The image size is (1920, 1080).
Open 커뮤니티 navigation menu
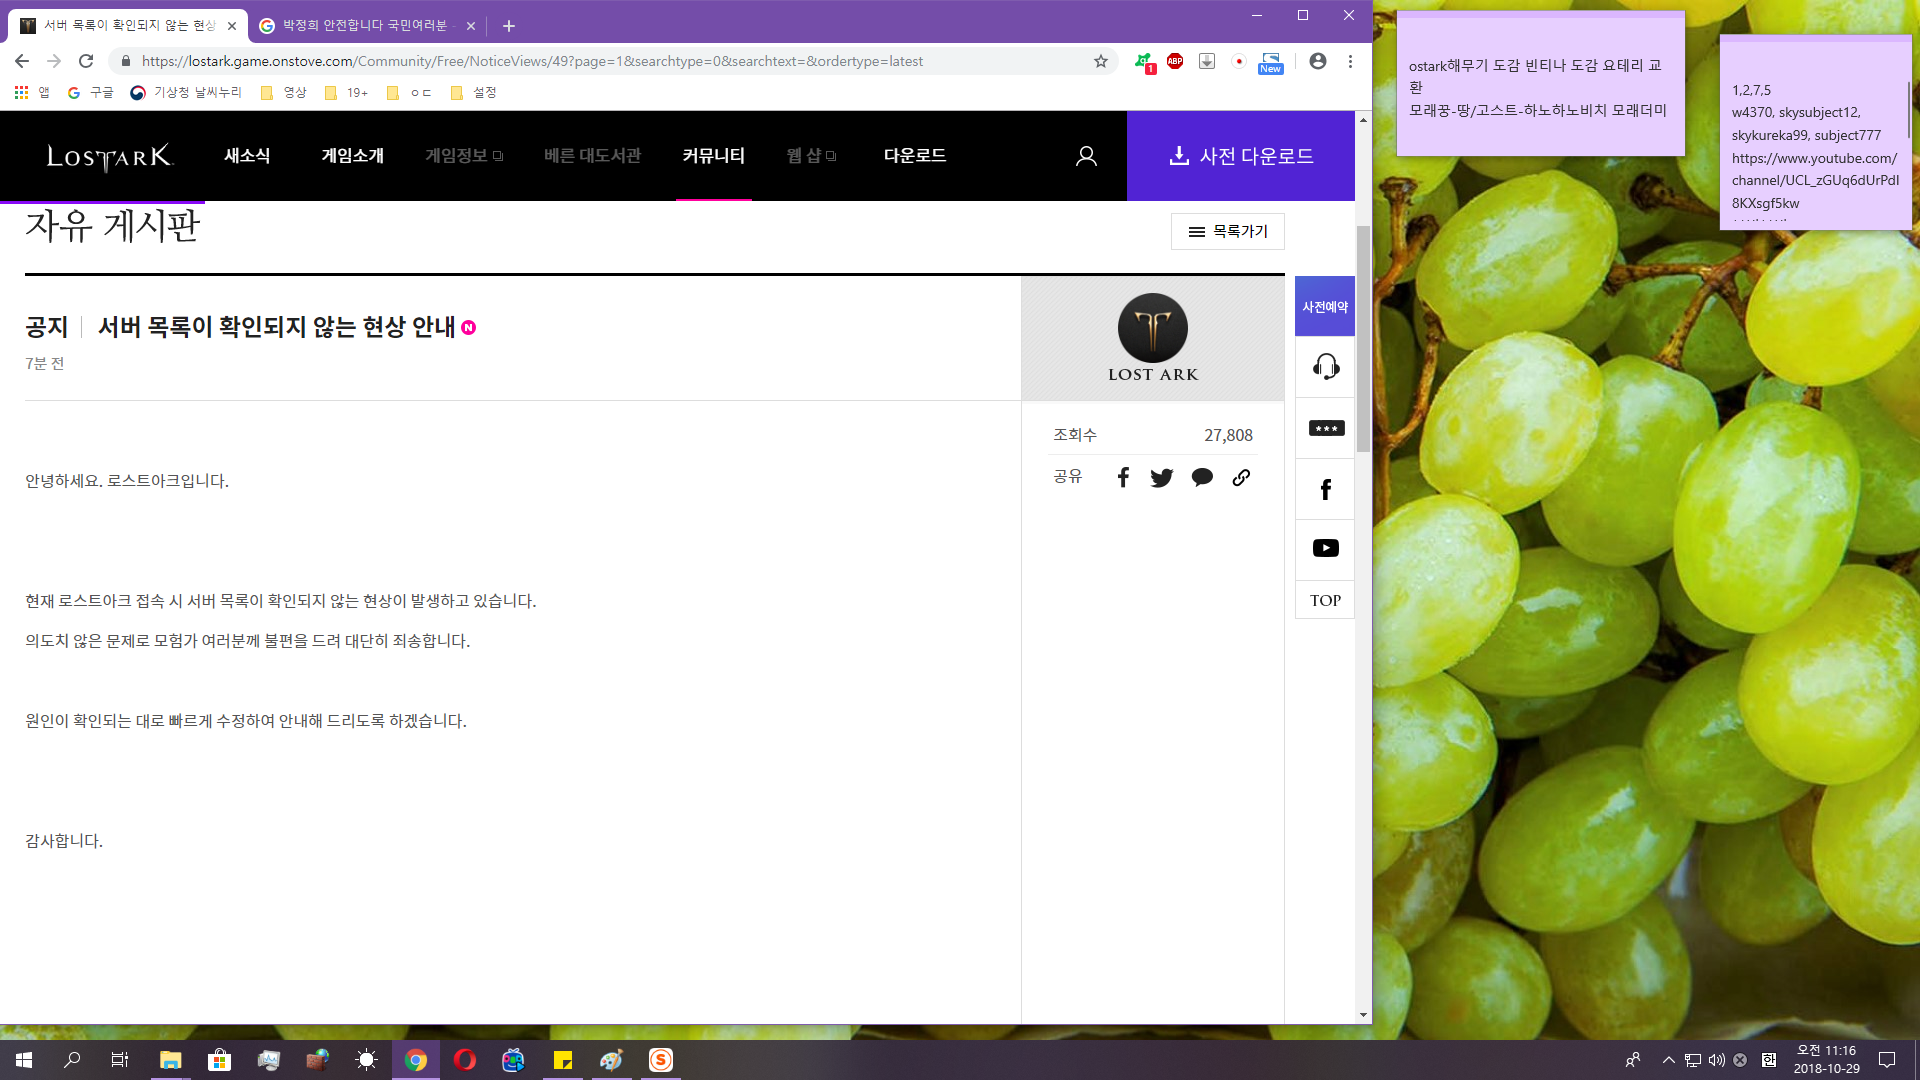pos(713,156)
